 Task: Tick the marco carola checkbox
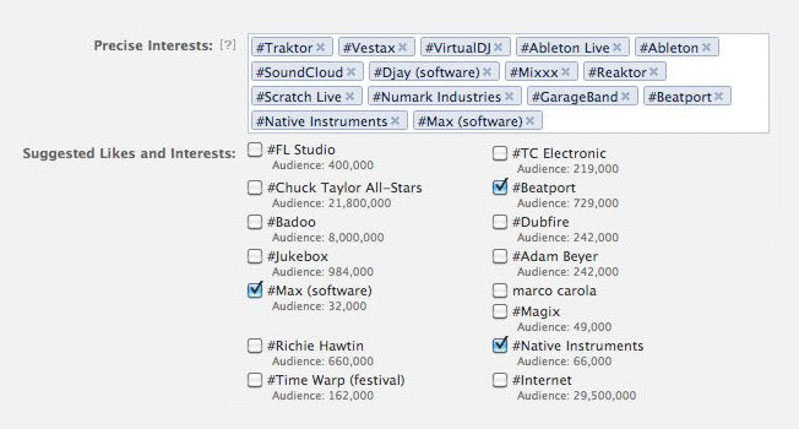pos(500,291)
